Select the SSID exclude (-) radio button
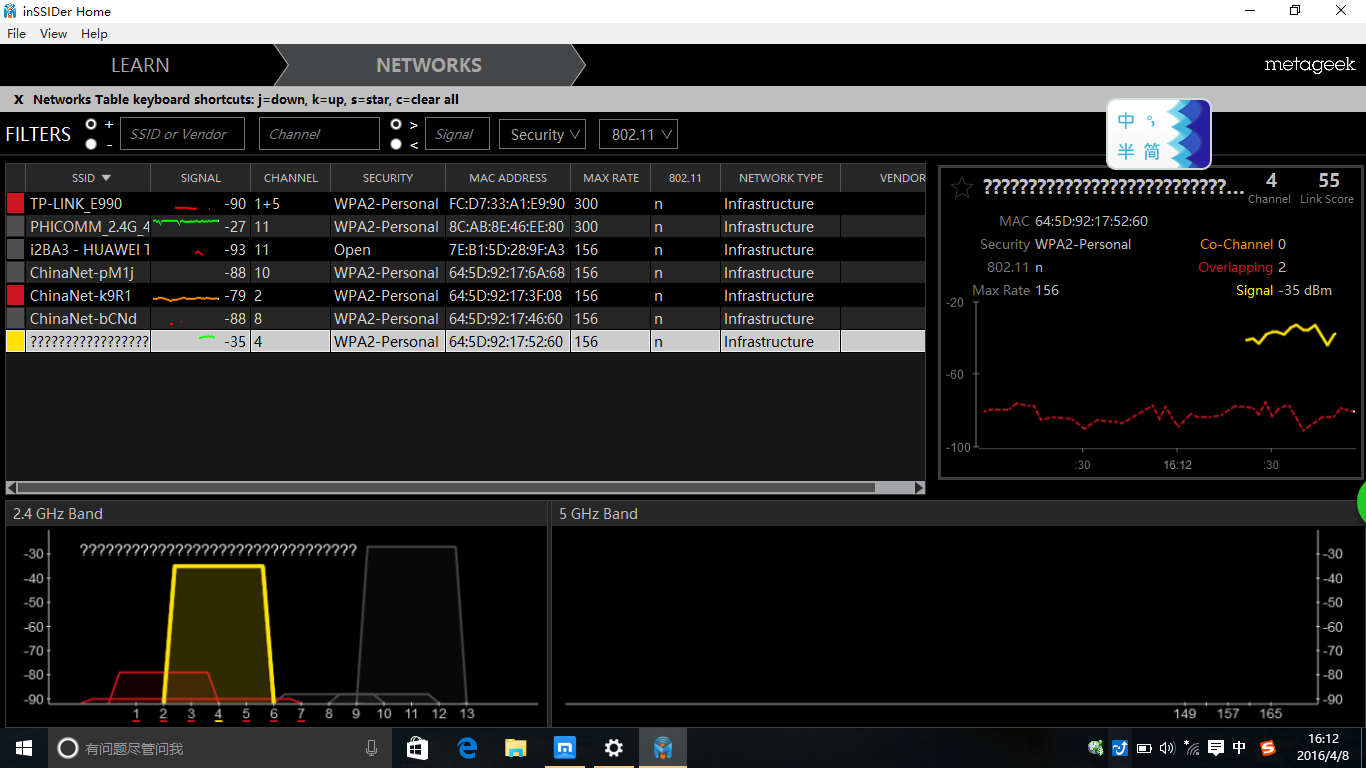The height and width of the screenshot is (768, 1366). pyautogui.click(x=92, y=144)
